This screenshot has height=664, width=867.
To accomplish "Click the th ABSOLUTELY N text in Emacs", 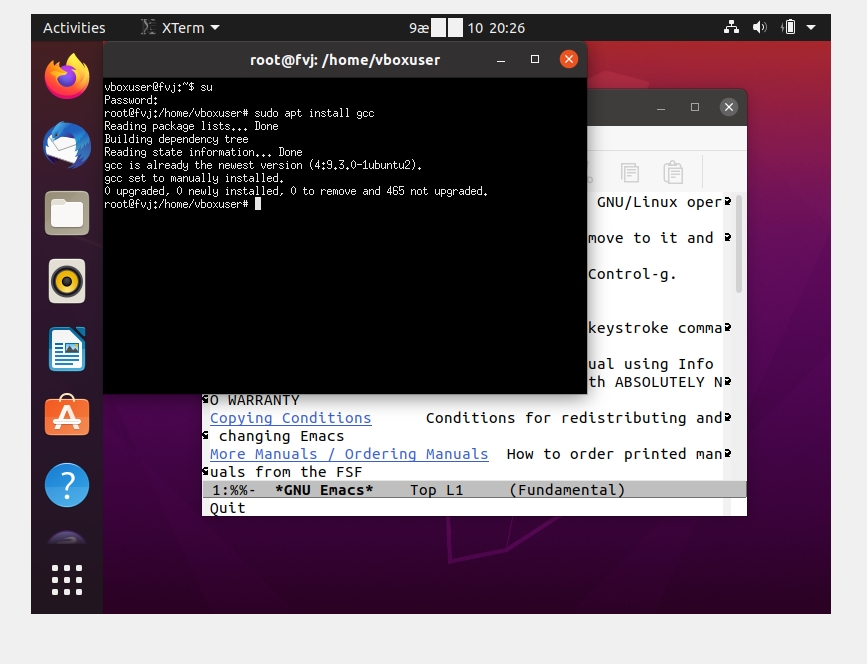I will [655, 382].
